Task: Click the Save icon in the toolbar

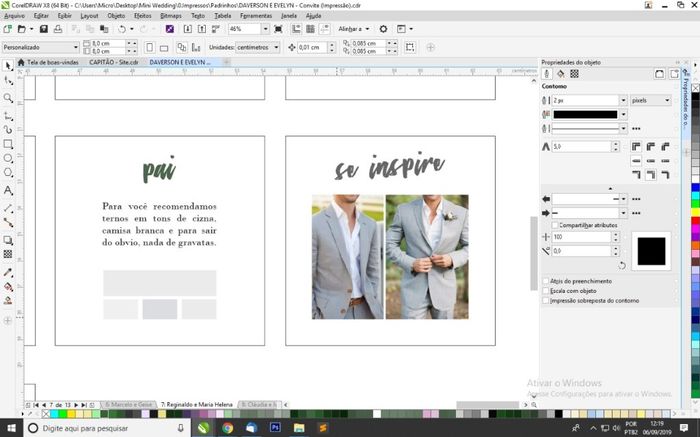Action: [x=44, y=29]
